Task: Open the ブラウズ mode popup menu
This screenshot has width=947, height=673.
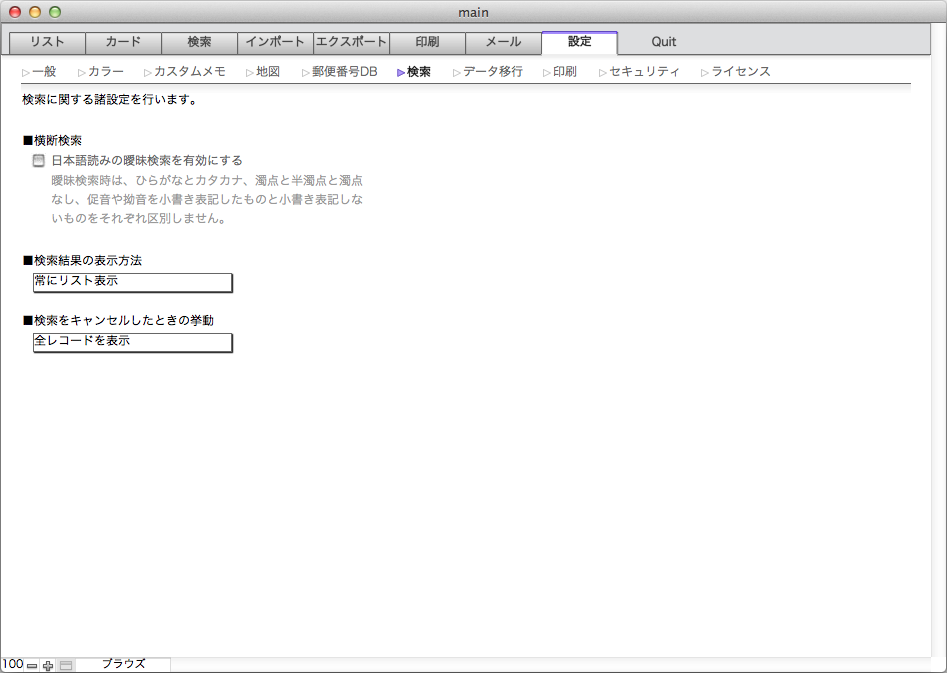Action: [124, 664]
